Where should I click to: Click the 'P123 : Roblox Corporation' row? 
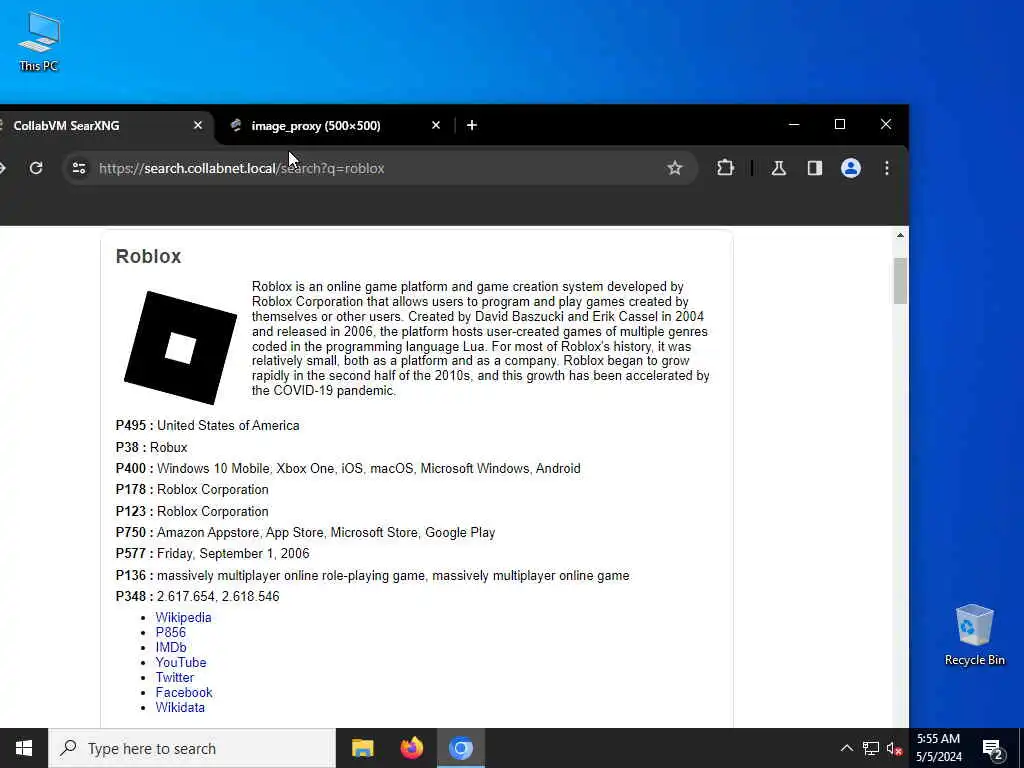tap(192, 511)
